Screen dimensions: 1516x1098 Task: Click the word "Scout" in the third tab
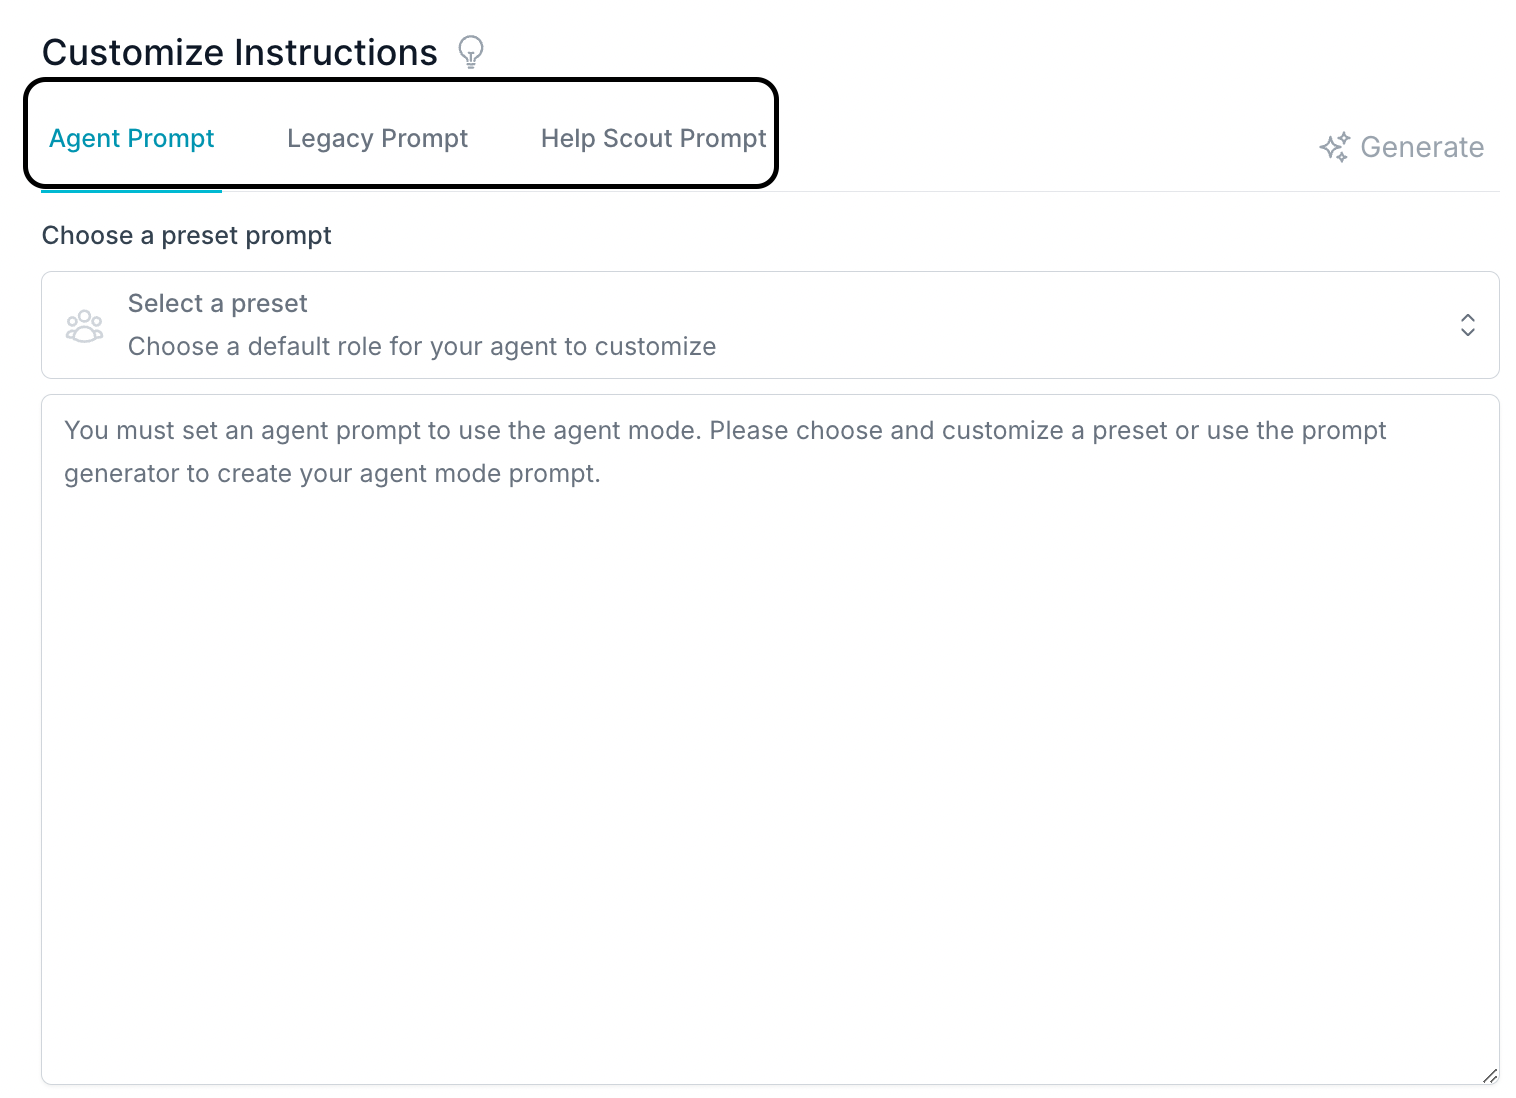pyautogui.click(x=637, y=138)
